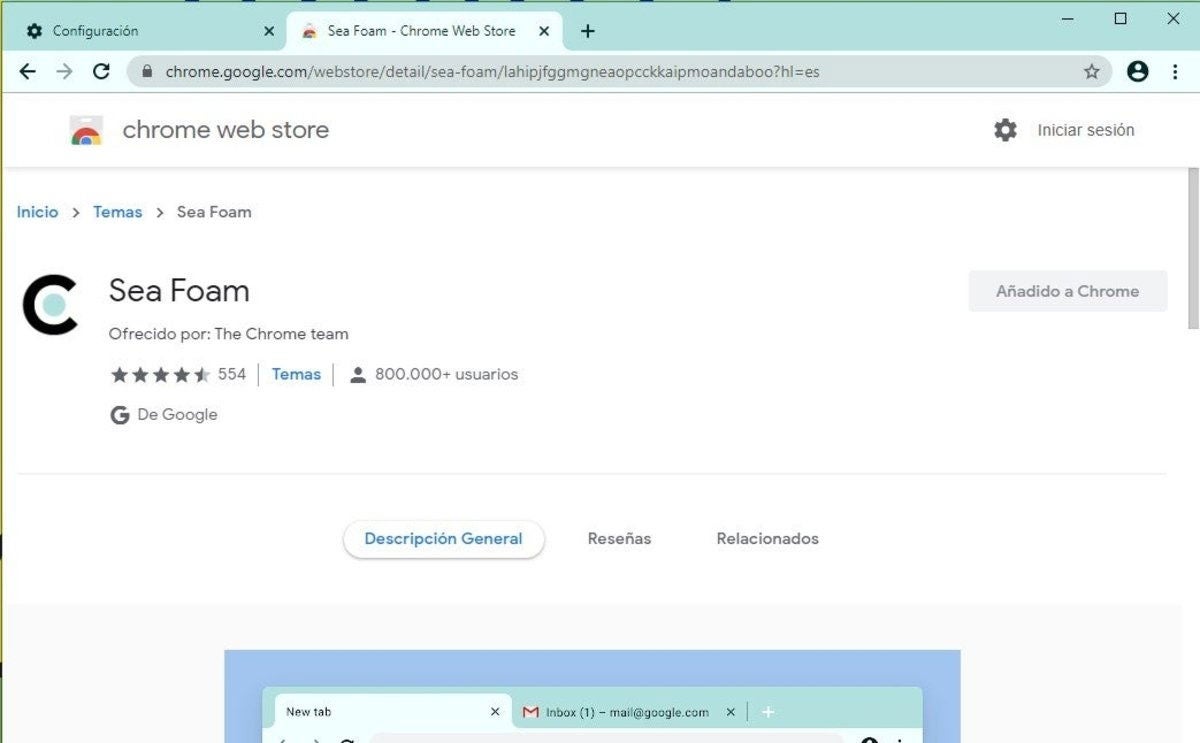Open the Relacionados tab

coord(767,539)
